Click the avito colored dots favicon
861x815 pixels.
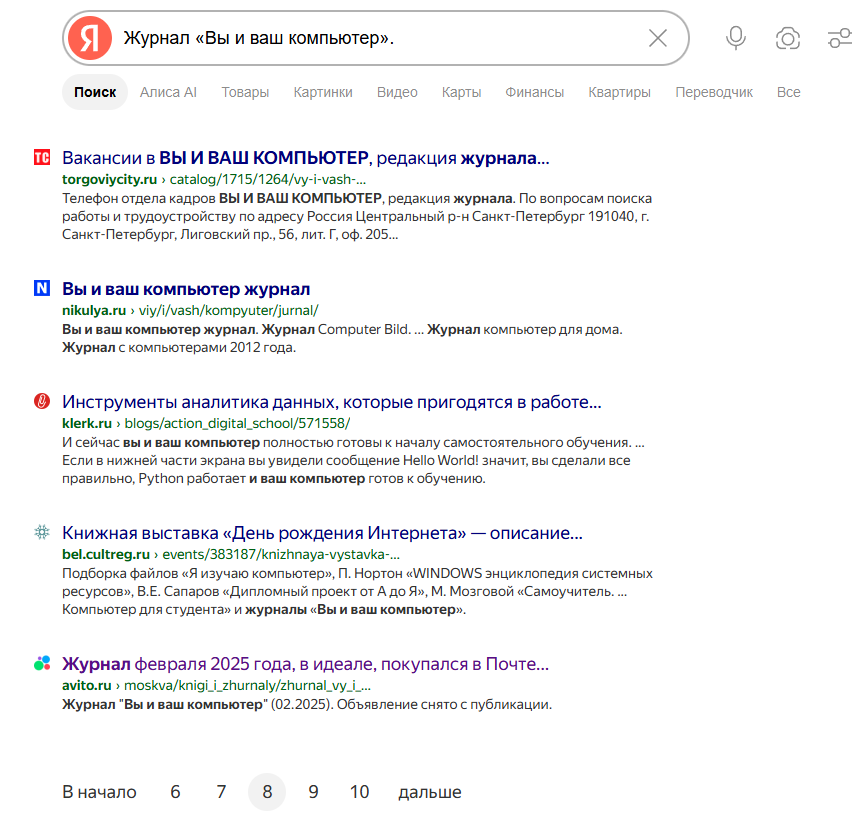[42, 663]
